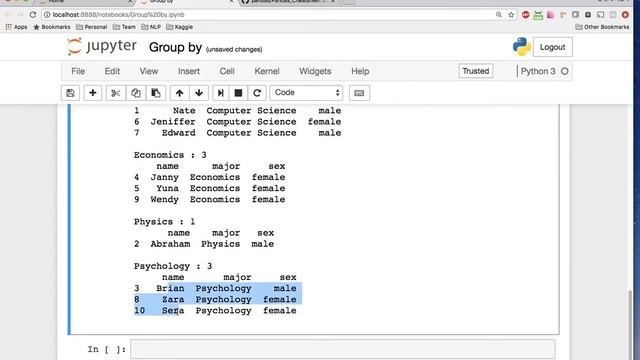This screenshot has width=640, height=360.
Task: Run the cell with the skip-forward icon
Action: pyautogui.click(x=220, y=93)
